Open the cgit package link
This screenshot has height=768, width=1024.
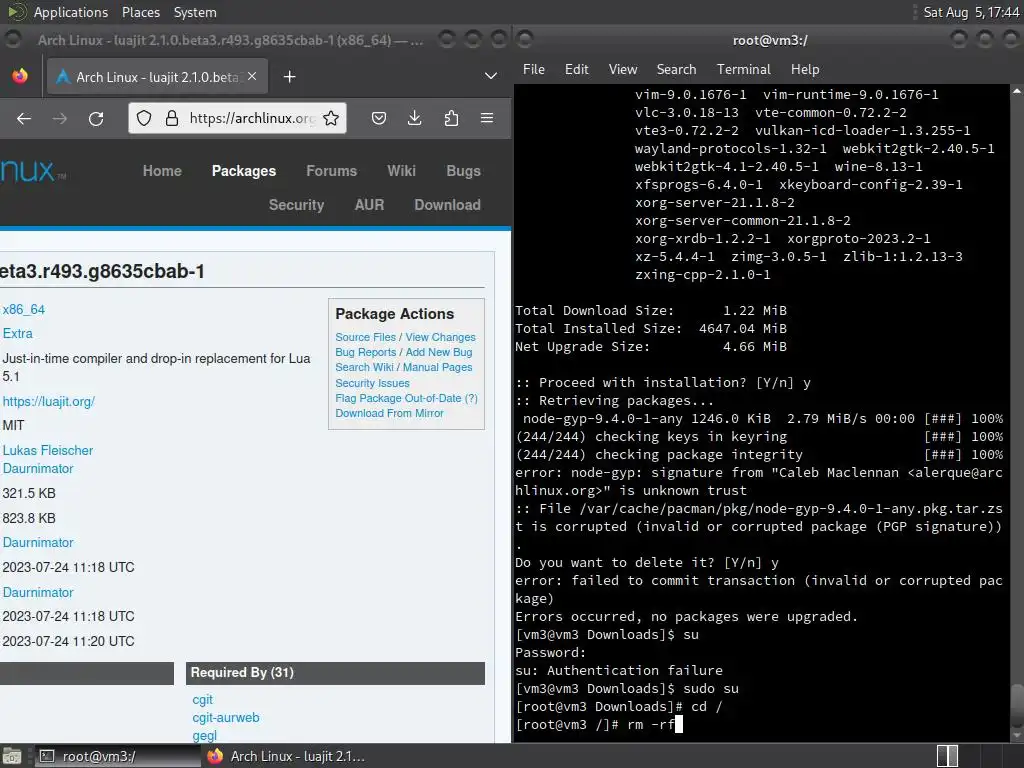[x=202, y=700]
